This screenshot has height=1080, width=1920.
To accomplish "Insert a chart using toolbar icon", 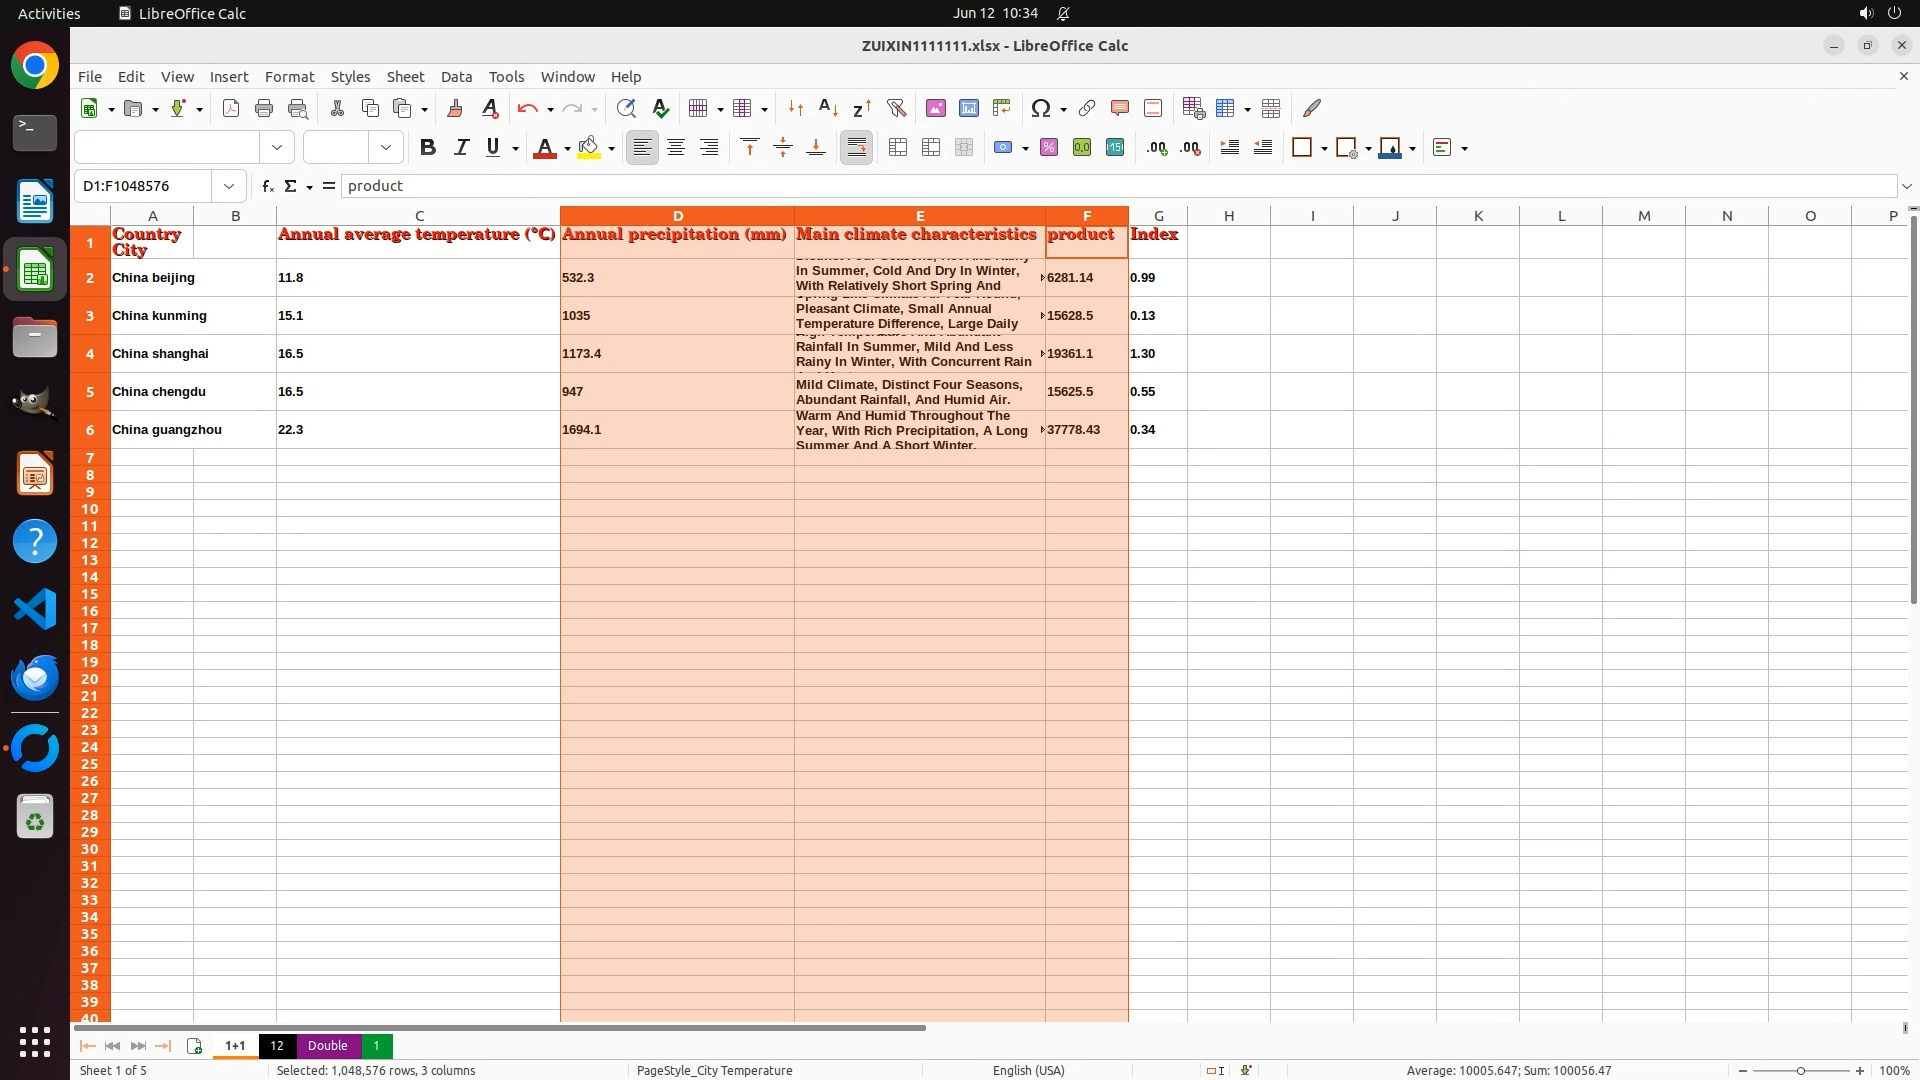I will click(968, 108).
